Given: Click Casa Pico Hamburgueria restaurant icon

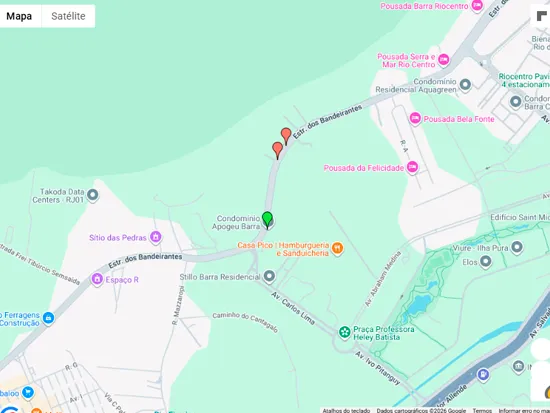Looking at the screenshot, I should (337, 248).
